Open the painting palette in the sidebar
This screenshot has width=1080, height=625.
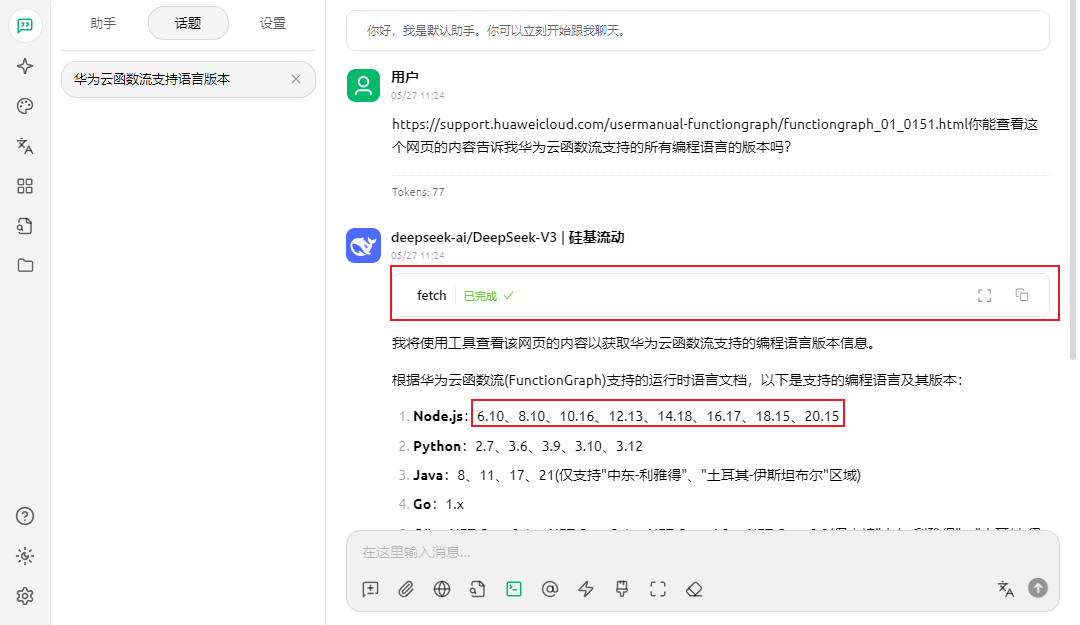point(25,106)
